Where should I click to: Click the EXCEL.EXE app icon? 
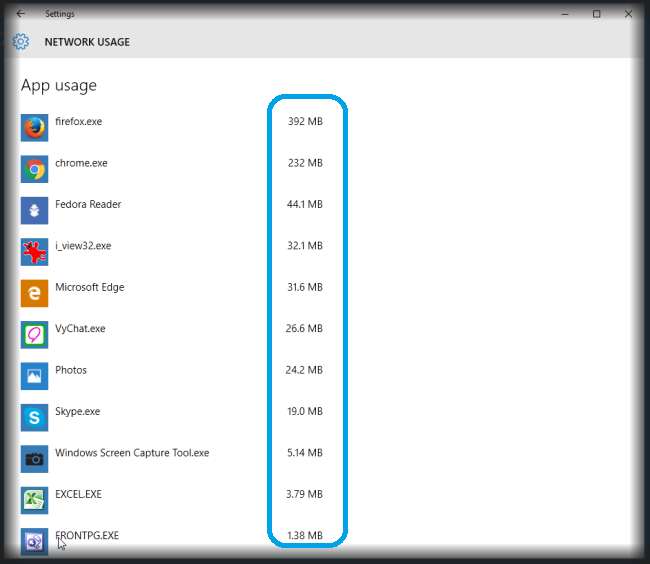click(x=34, y=501)
